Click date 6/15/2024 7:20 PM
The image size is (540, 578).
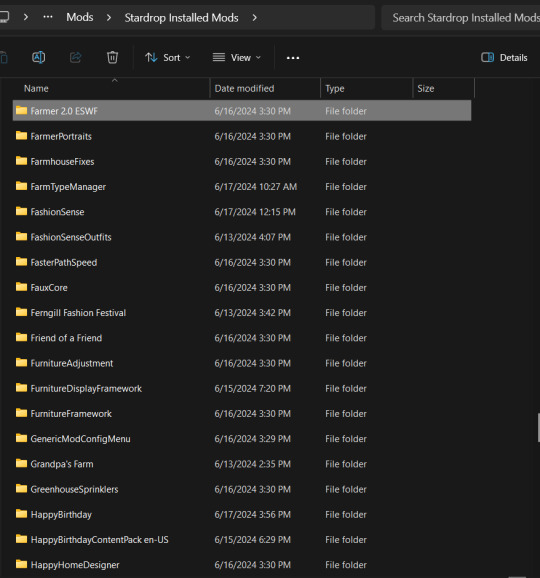tap(252, 388)
